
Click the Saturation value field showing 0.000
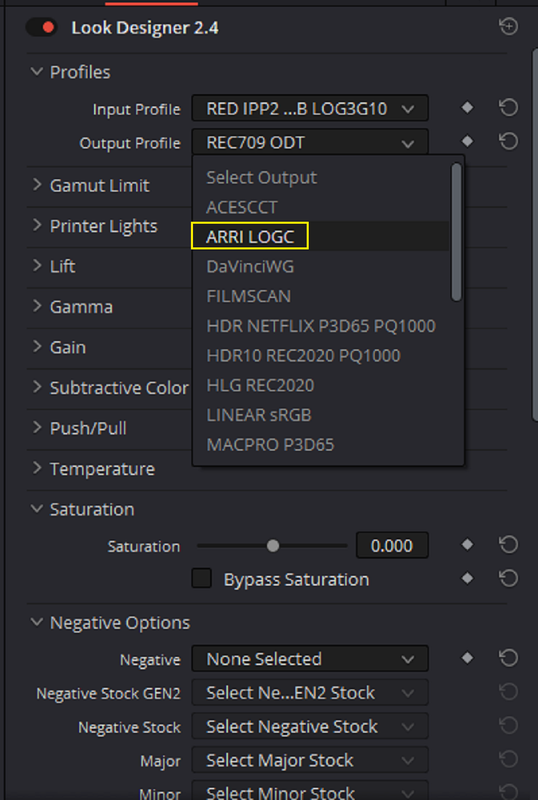pyautogui.click(x=392, y=545)
